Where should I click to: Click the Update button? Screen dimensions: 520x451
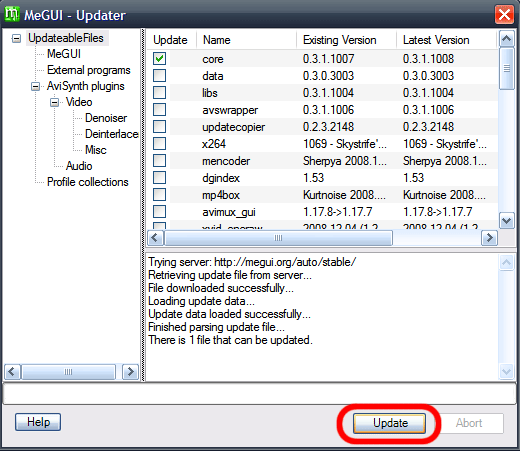[x=390, y=423]
